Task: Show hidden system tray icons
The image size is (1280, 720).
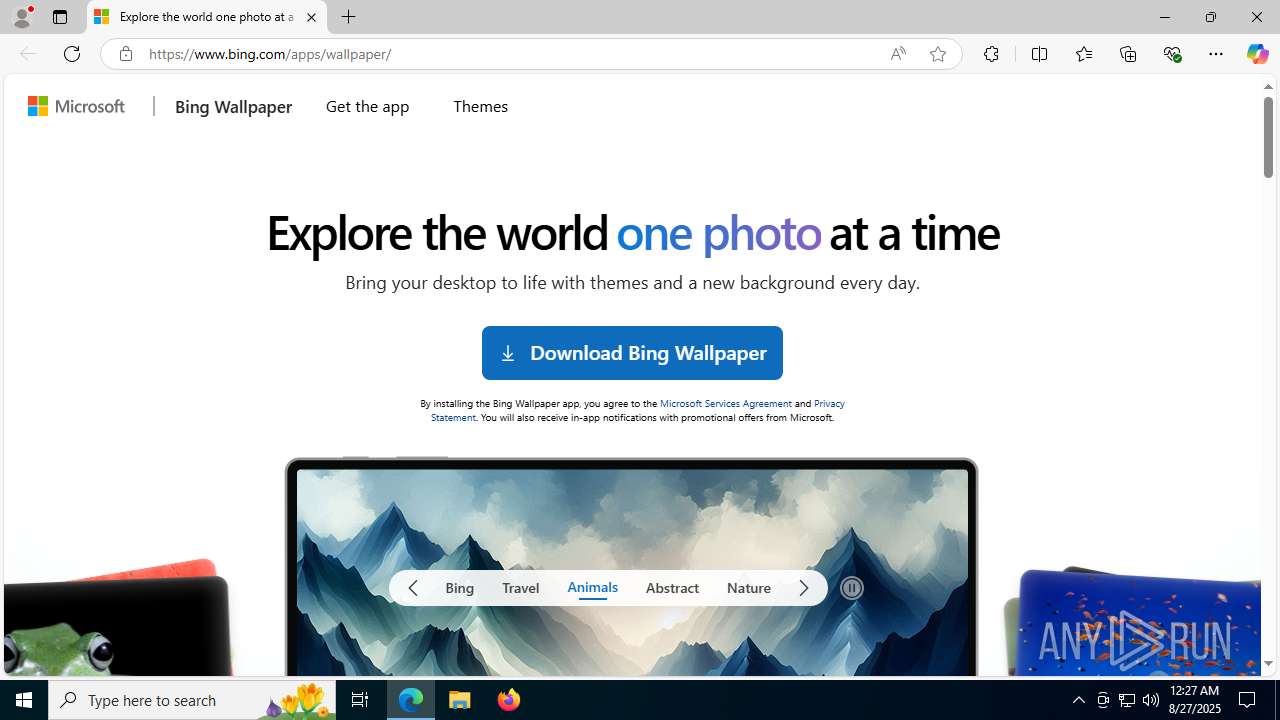Action: (1078, 700)
